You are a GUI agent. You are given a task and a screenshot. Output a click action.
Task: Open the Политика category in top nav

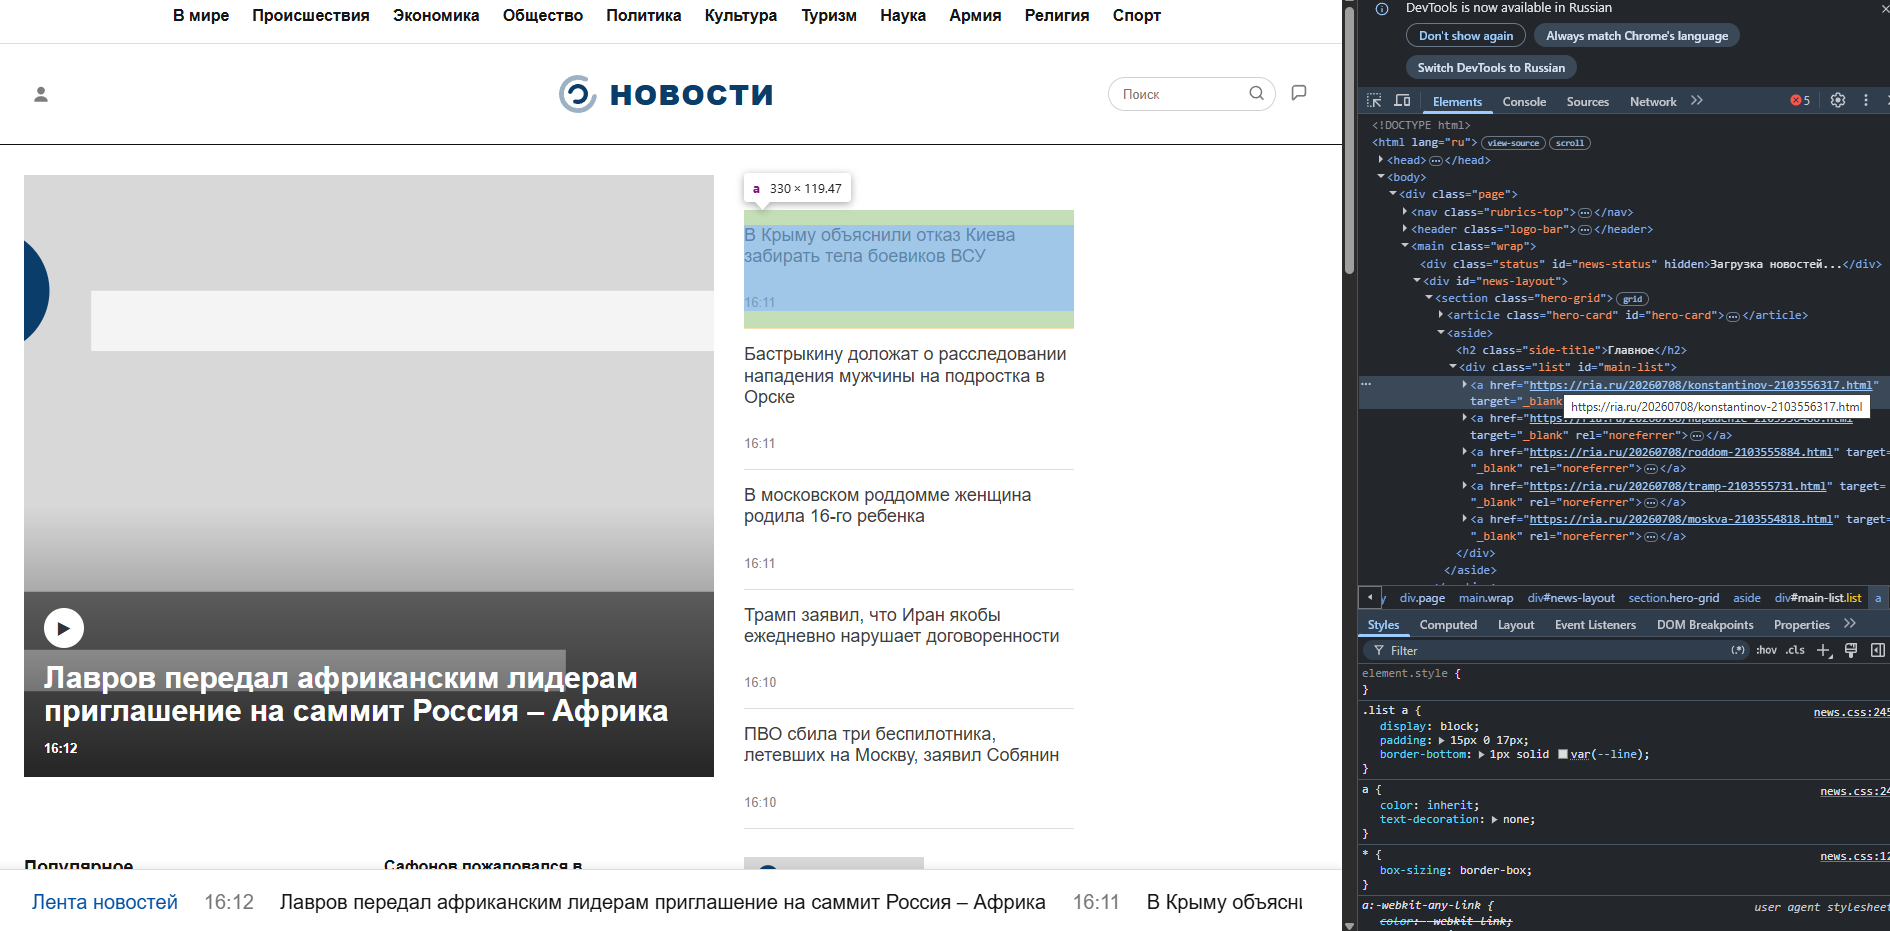(643, 16)
